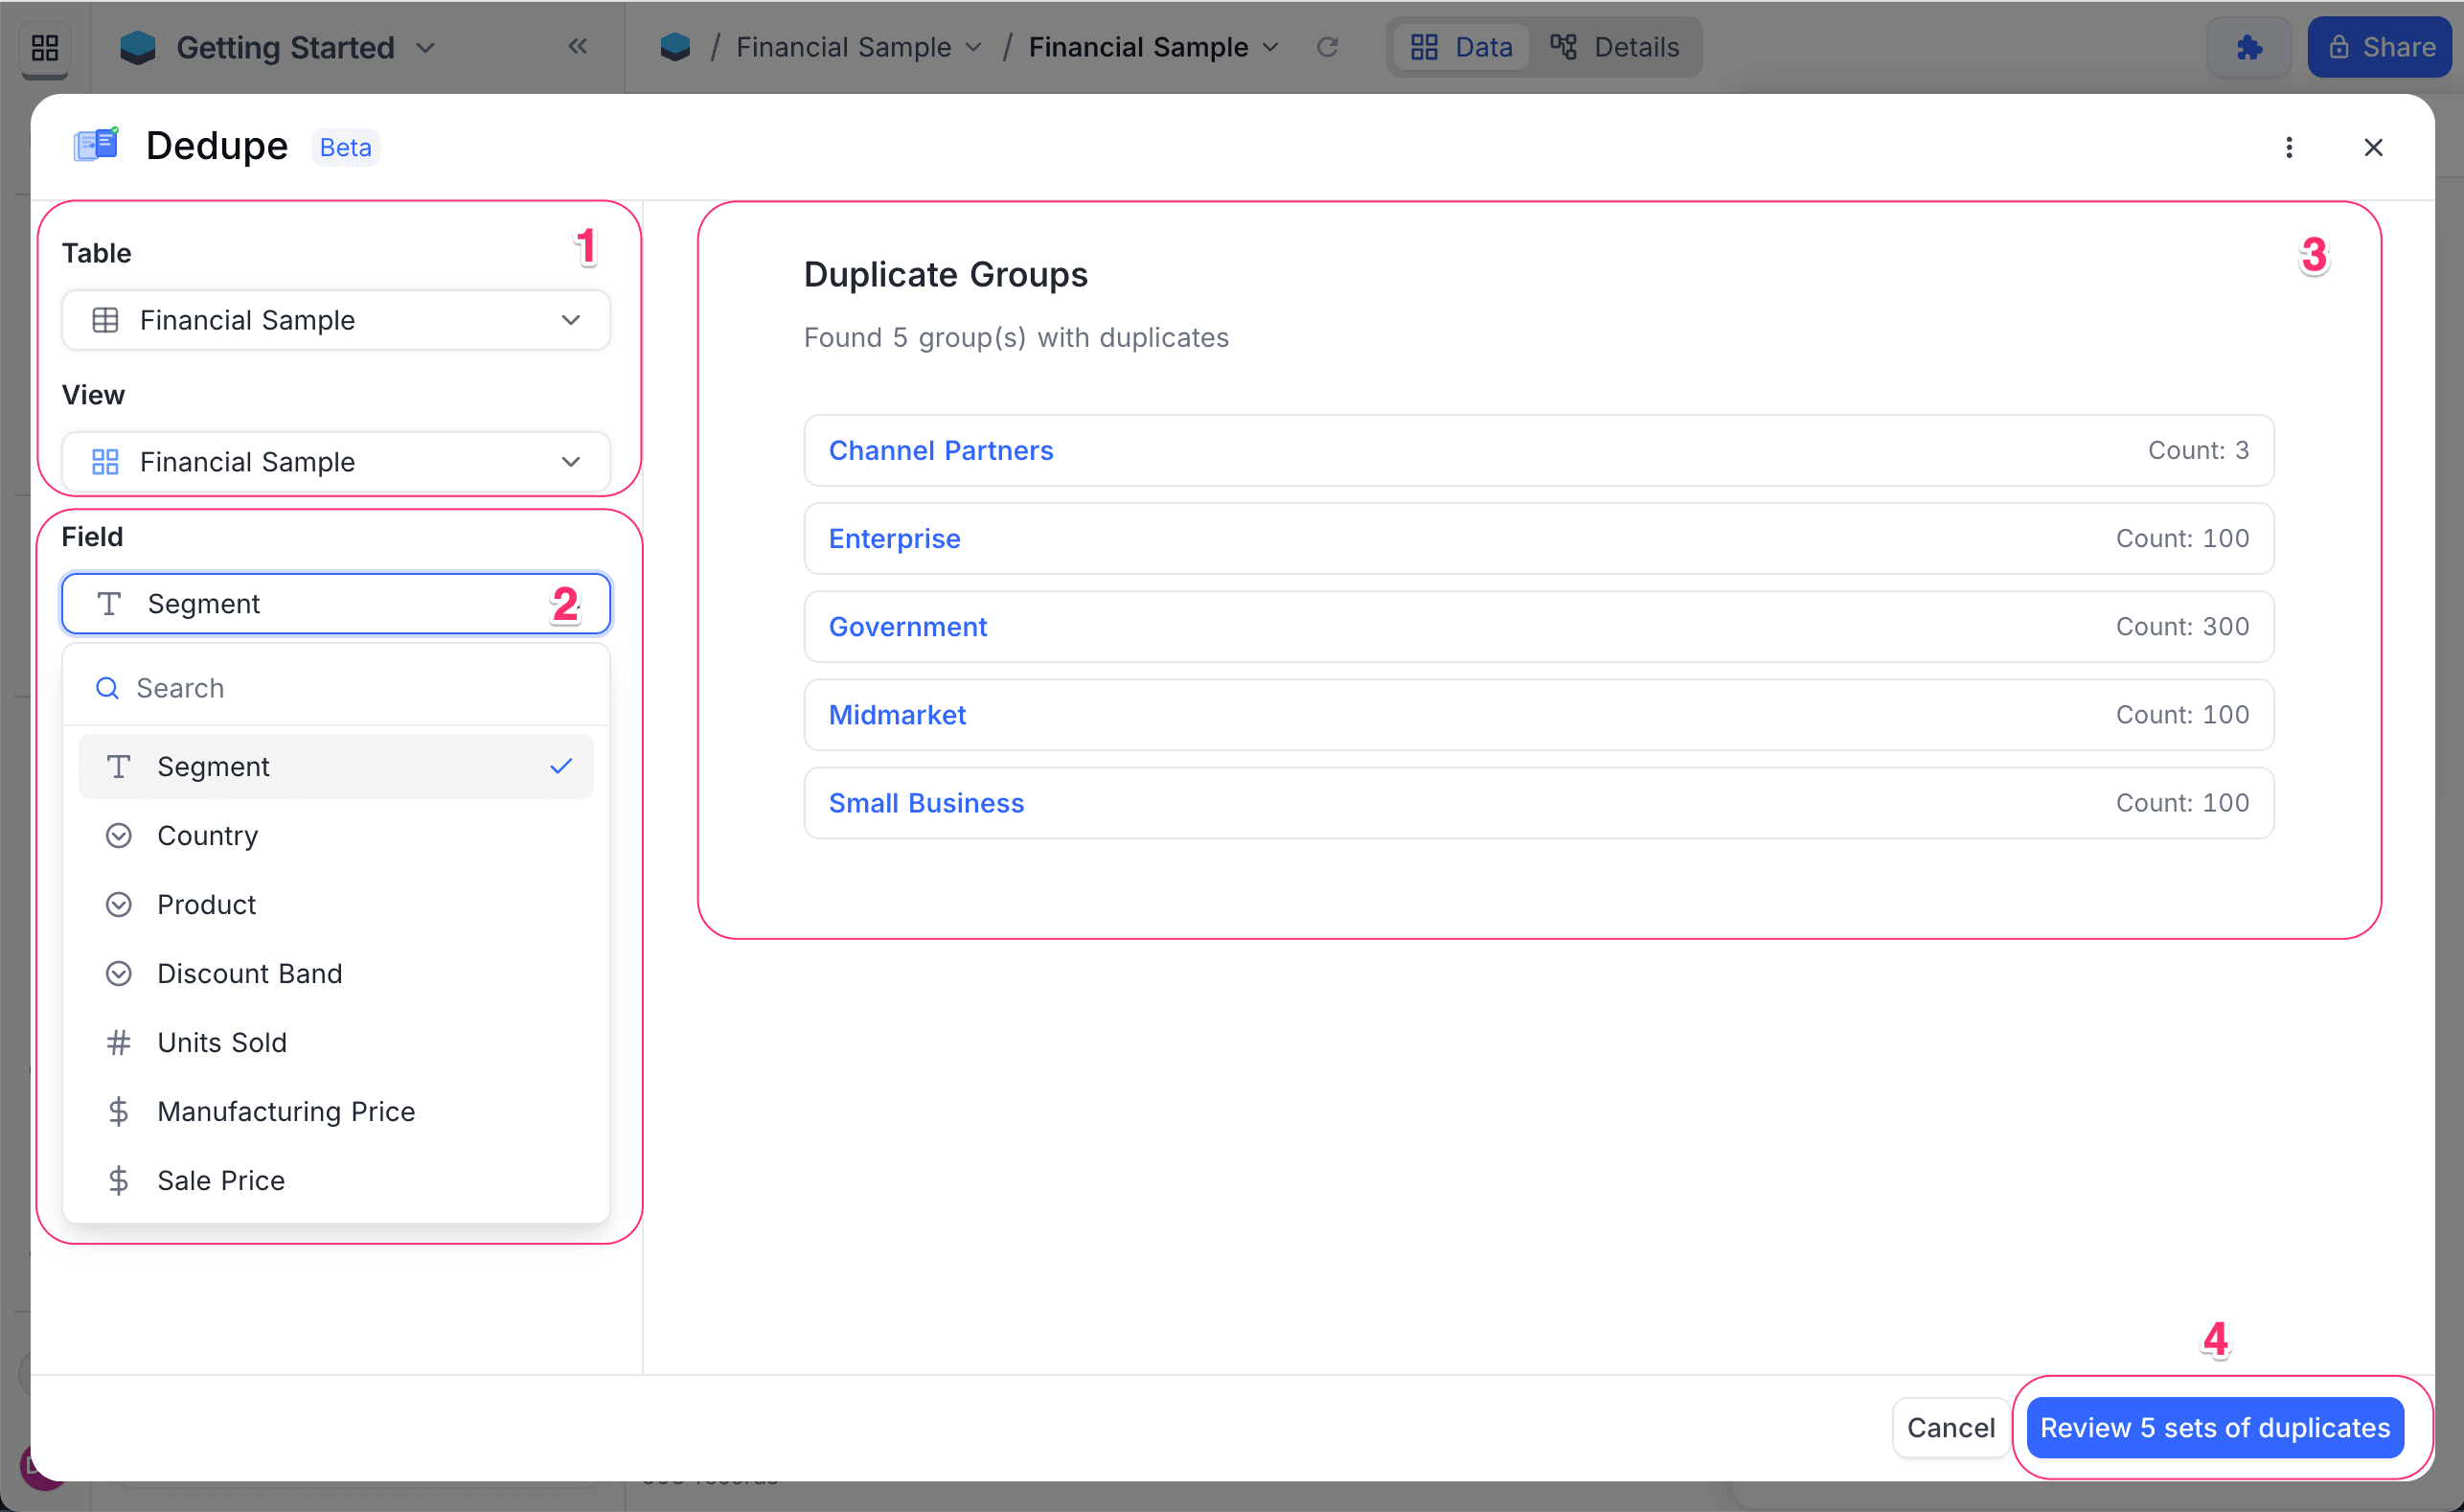Screen dimensions: 2464x1512
Task: Click the extensions puzzle icon near Share button
Action: click(2248, 46)
